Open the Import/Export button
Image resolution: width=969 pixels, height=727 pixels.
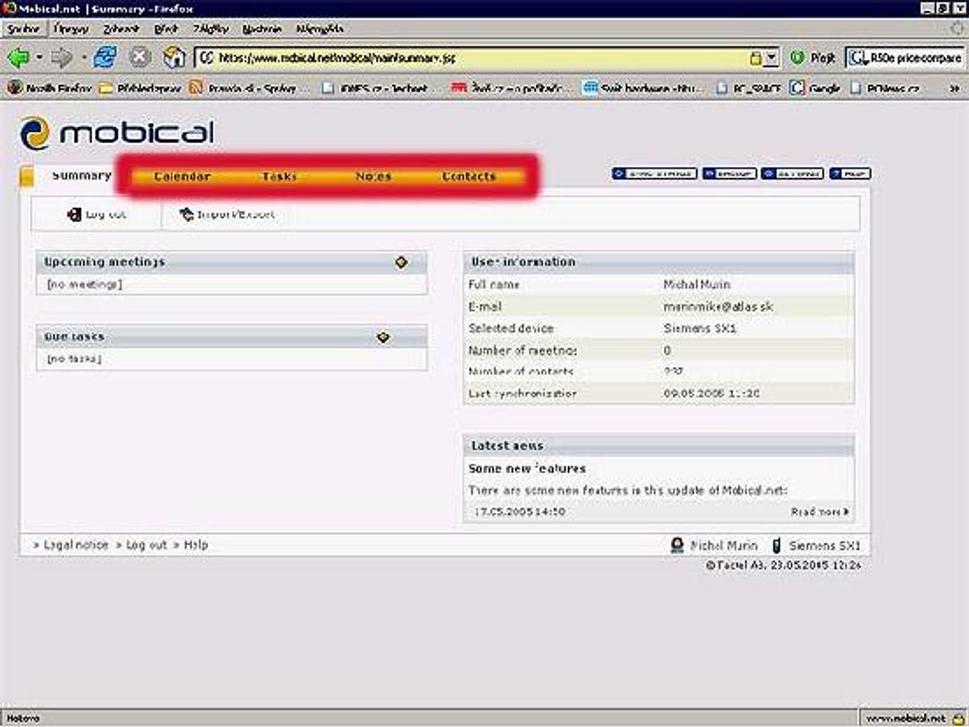[x=227, y=215]
